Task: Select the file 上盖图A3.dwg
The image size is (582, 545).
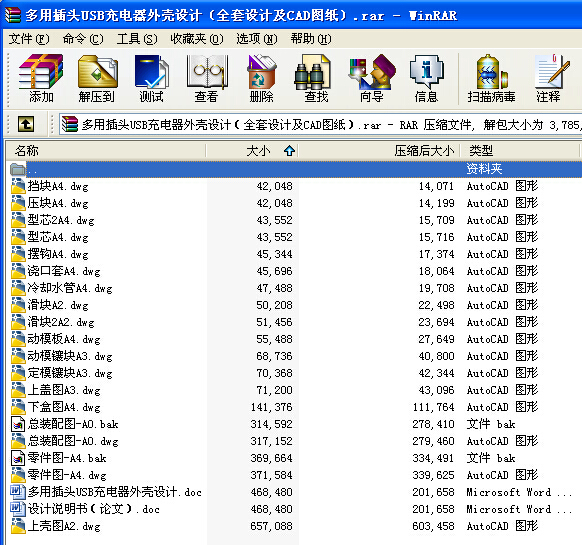Action: pyautogui.click(x=64, y=390)
